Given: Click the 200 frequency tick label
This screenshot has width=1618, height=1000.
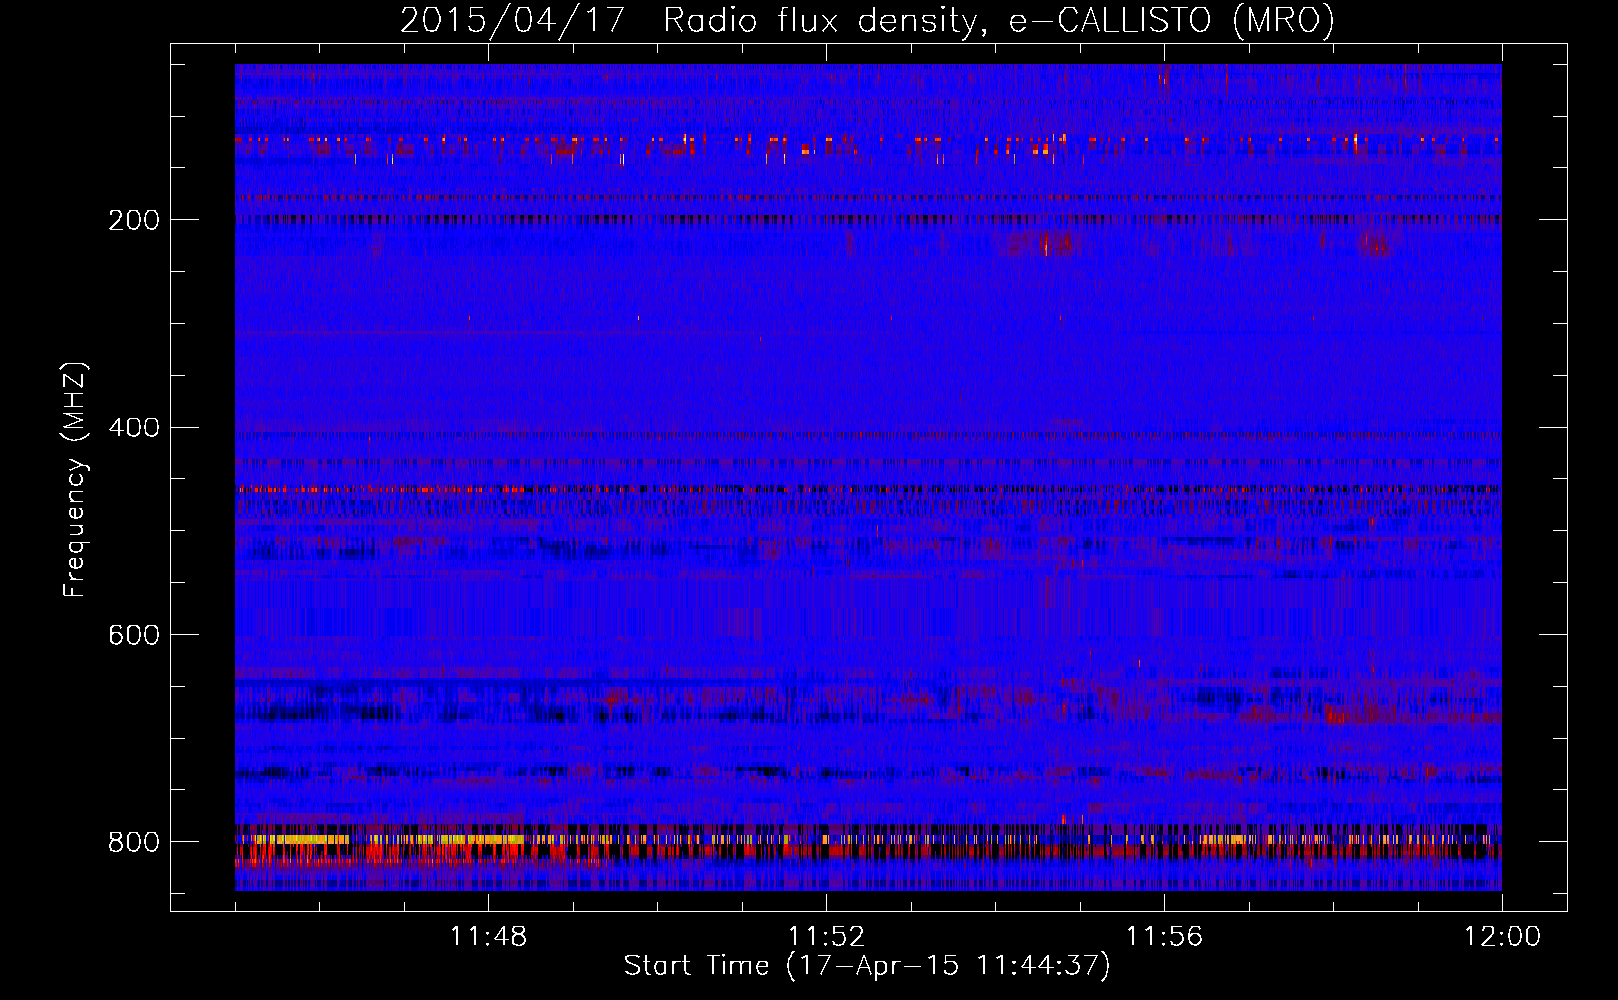Looking at the screenshot, I should 133,220.
